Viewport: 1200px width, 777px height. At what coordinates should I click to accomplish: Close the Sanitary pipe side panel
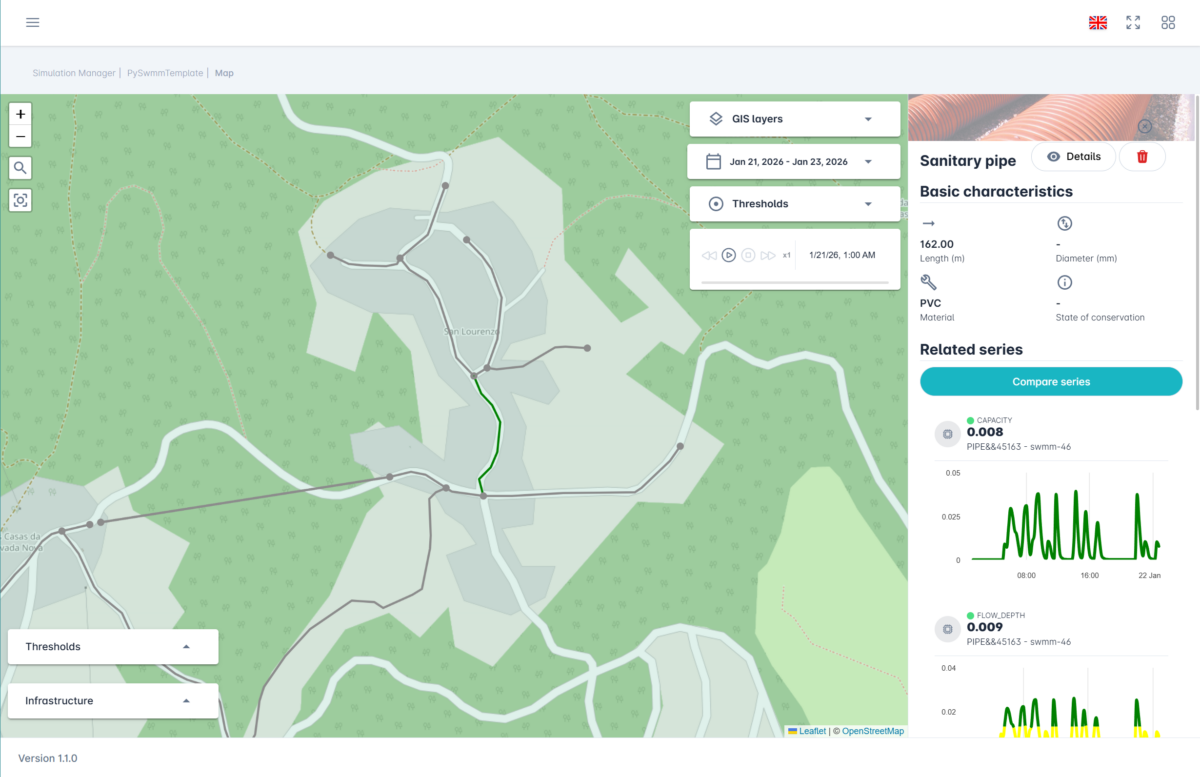coord(1145,126)
